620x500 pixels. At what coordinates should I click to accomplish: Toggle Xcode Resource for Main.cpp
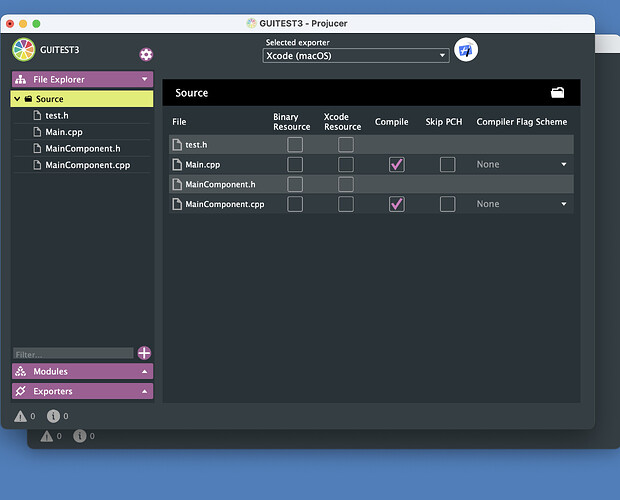pyautogui.click(x=346, y=164)
